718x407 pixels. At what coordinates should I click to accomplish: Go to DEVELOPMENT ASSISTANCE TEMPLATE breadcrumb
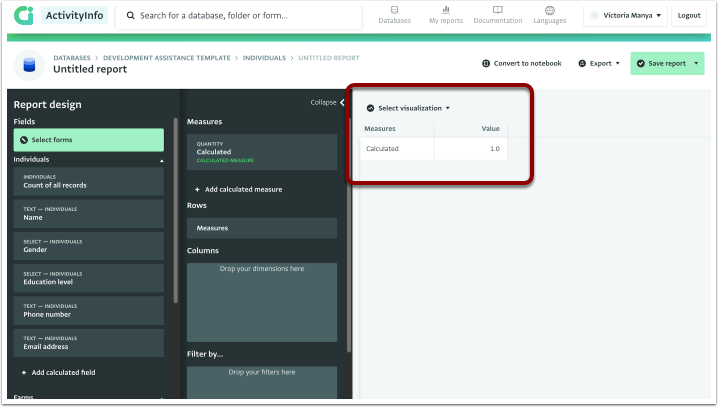click(167, 58)
